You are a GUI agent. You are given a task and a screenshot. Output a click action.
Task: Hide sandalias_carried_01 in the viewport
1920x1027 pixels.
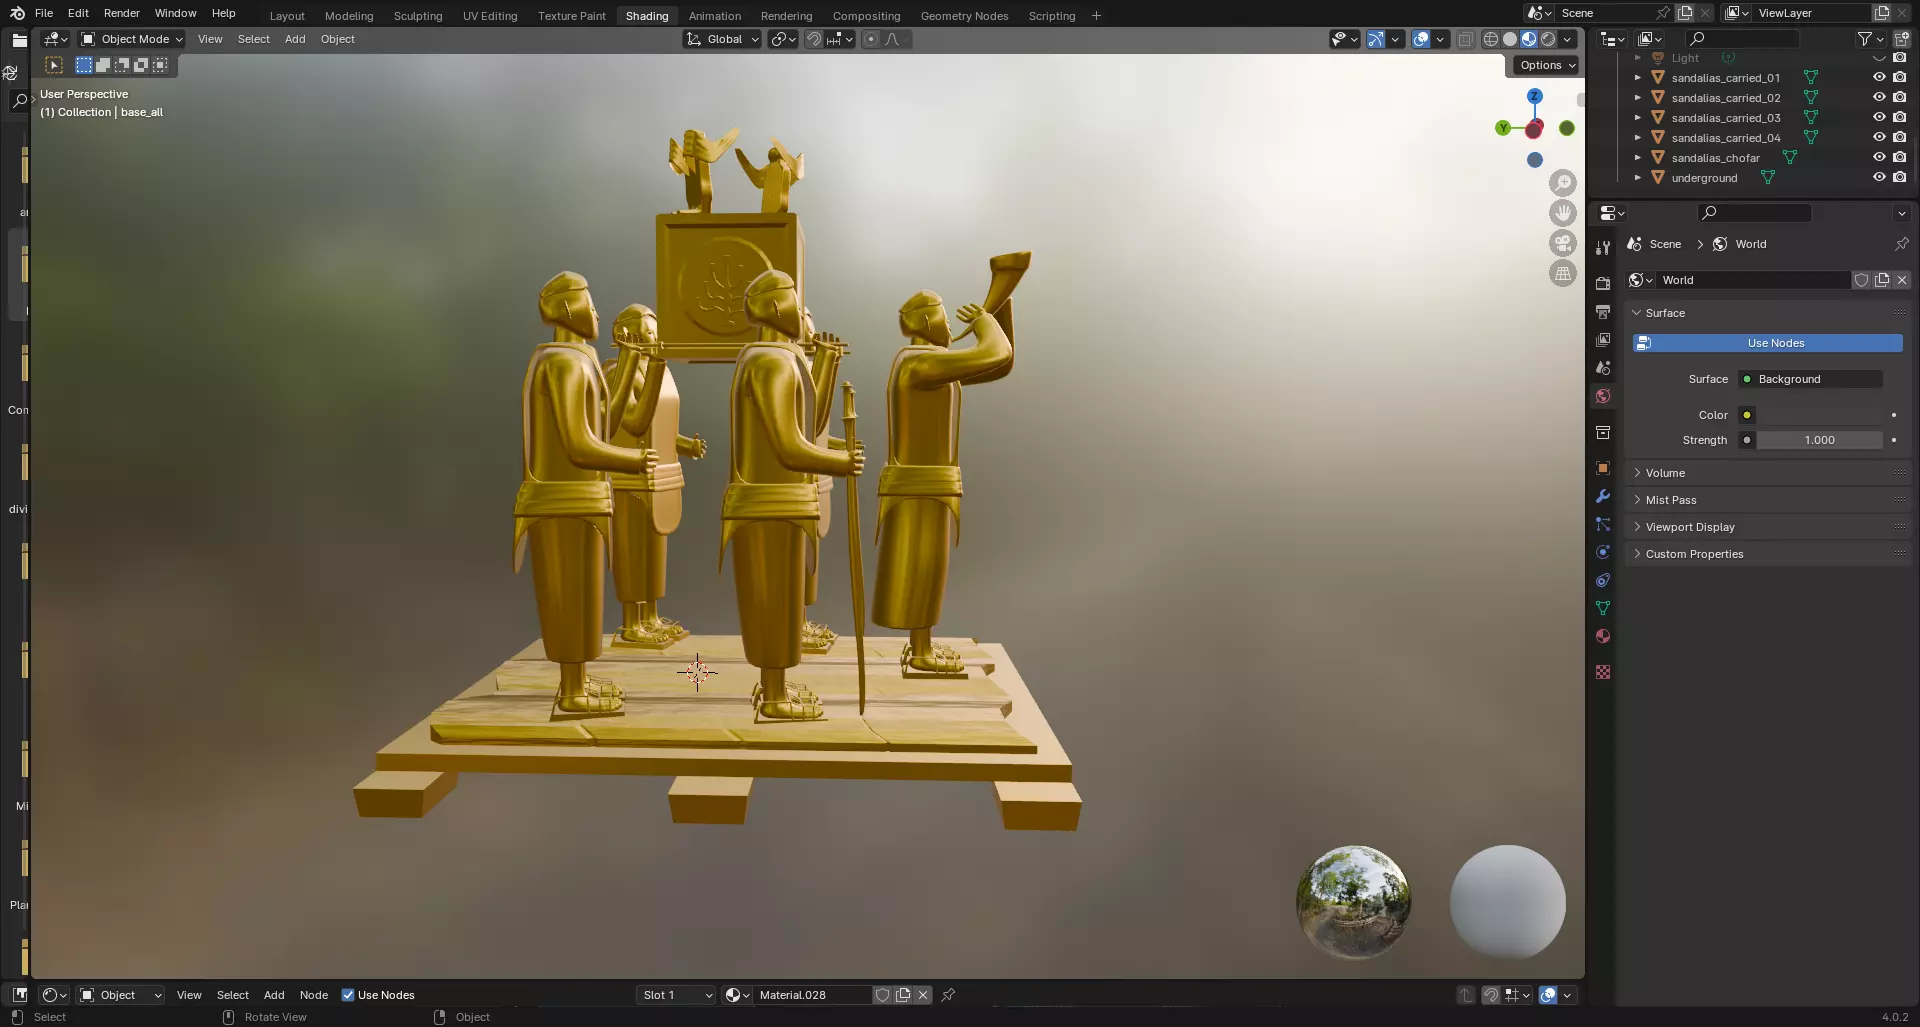(x=1879, y=77)
